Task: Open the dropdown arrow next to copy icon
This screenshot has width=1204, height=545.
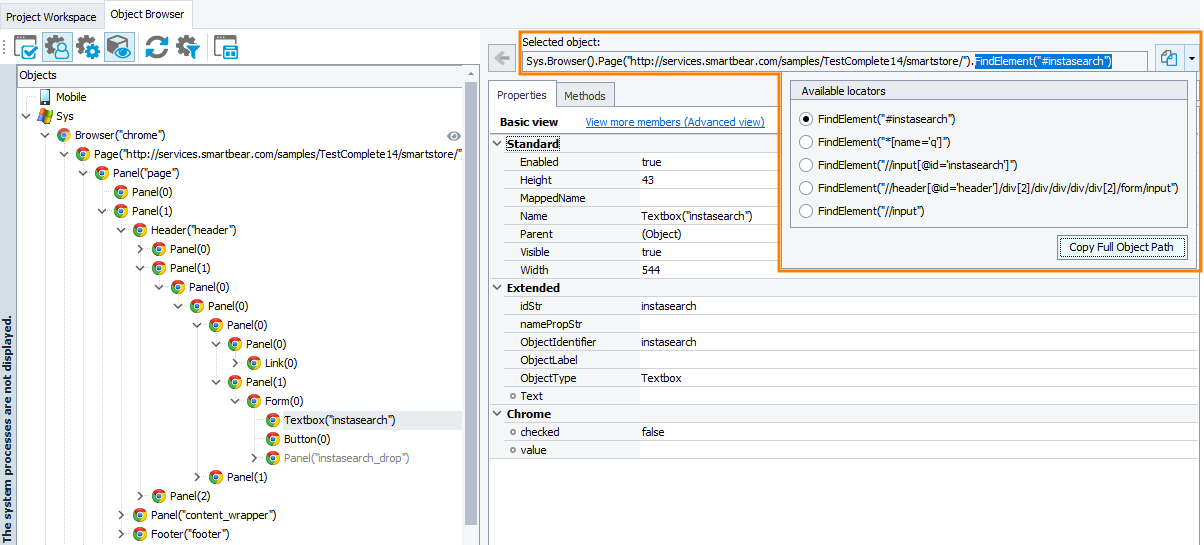Action: (x=1191, y=59)
